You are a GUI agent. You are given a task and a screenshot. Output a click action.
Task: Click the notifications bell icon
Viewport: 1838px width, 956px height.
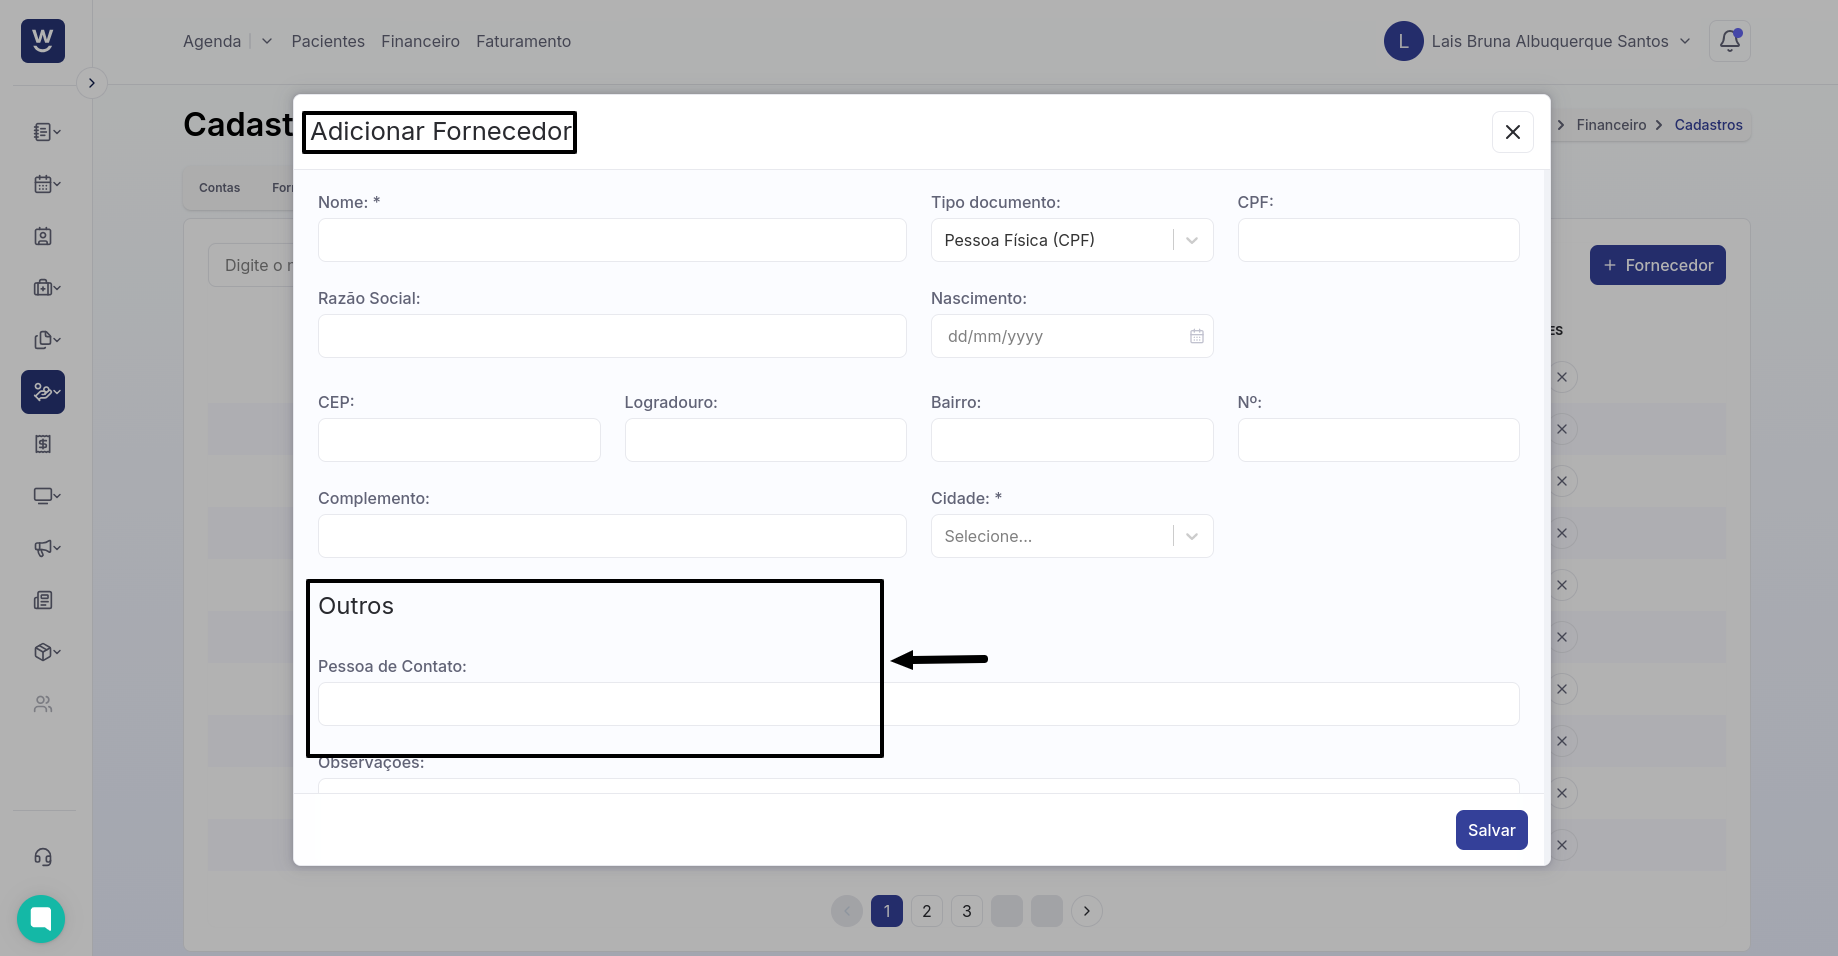click(x=1730, y=41)
